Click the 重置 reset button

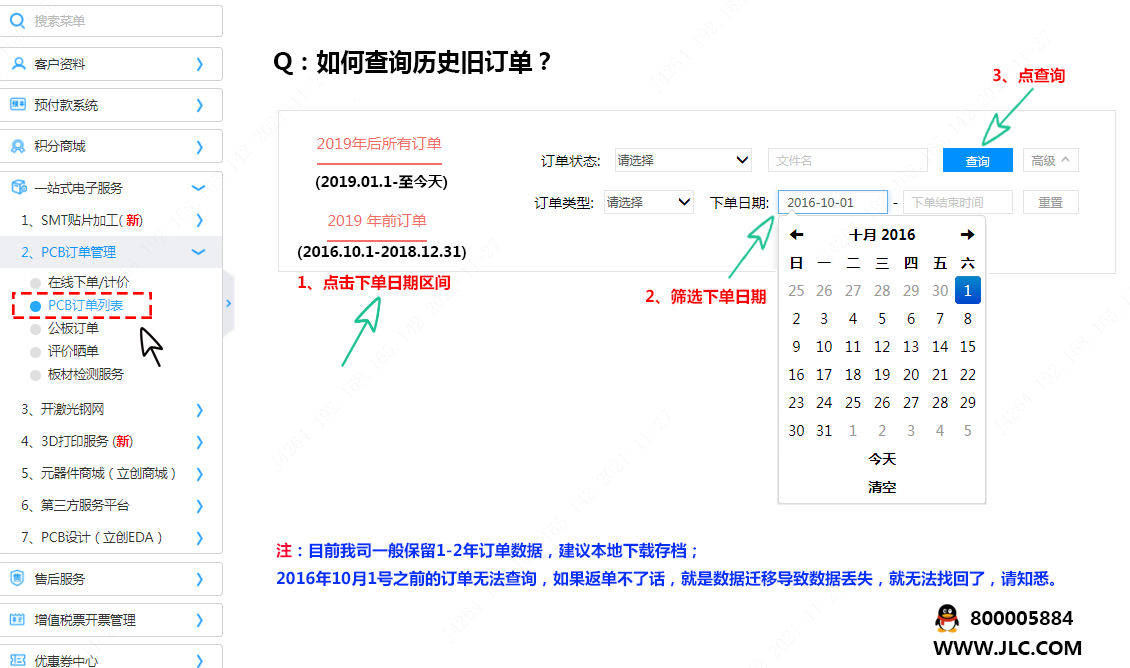pos(1050,202)
